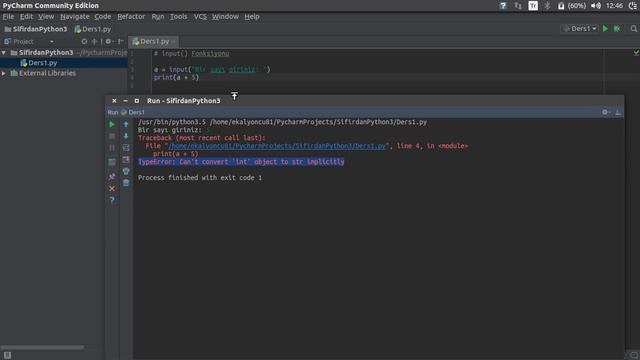
Task: Hide Project panel using its hide icon
Action: pos(120,41)
